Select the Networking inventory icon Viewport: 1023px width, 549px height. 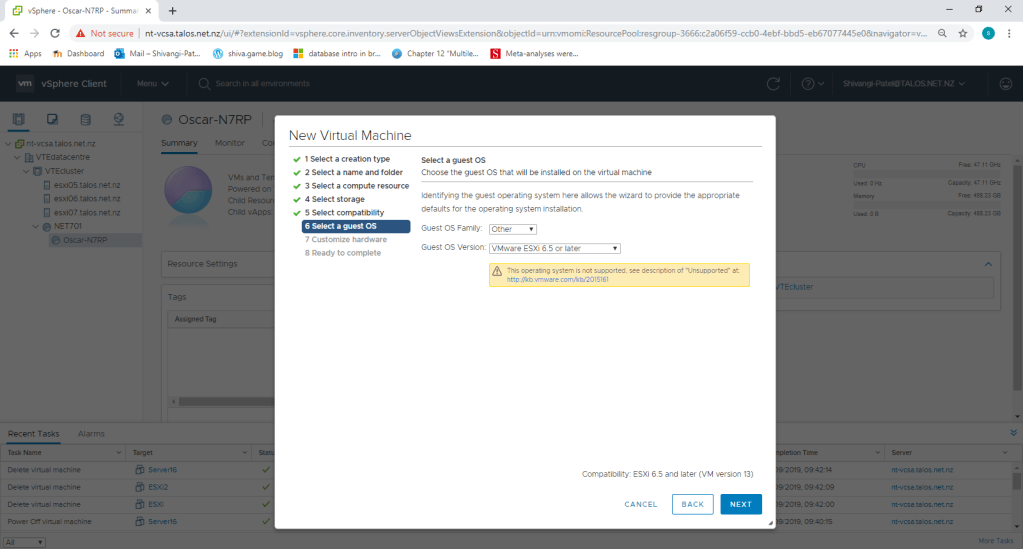119,120
